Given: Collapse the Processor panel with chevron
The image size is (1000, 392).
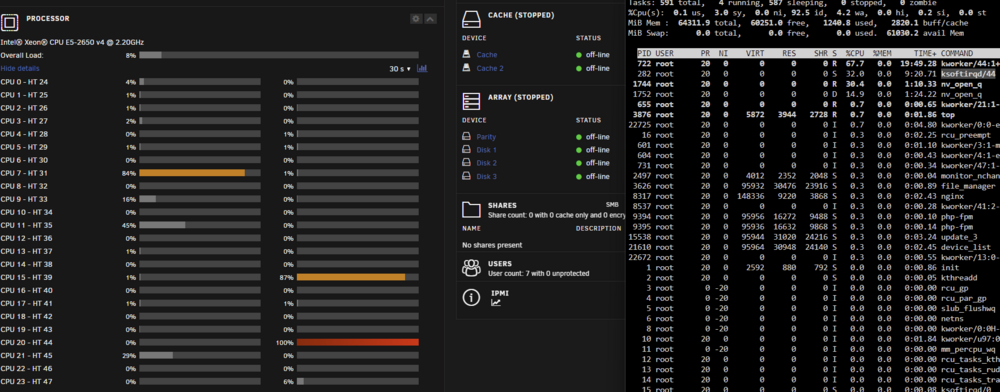Looking at the screenshot, I should point(430,19).
